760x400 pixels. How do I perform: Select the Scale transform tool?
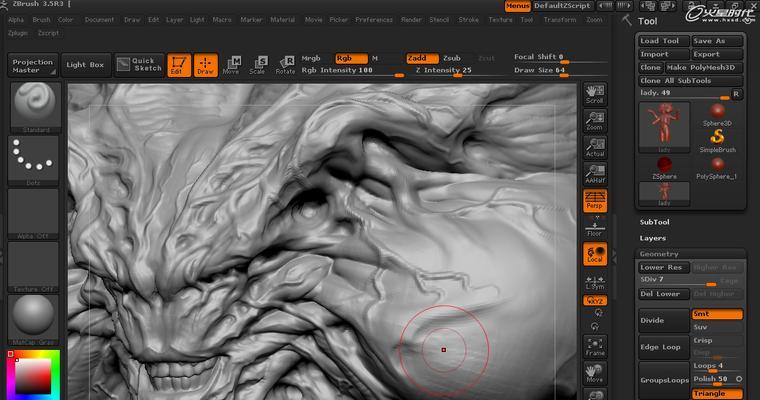coord(258,65)
